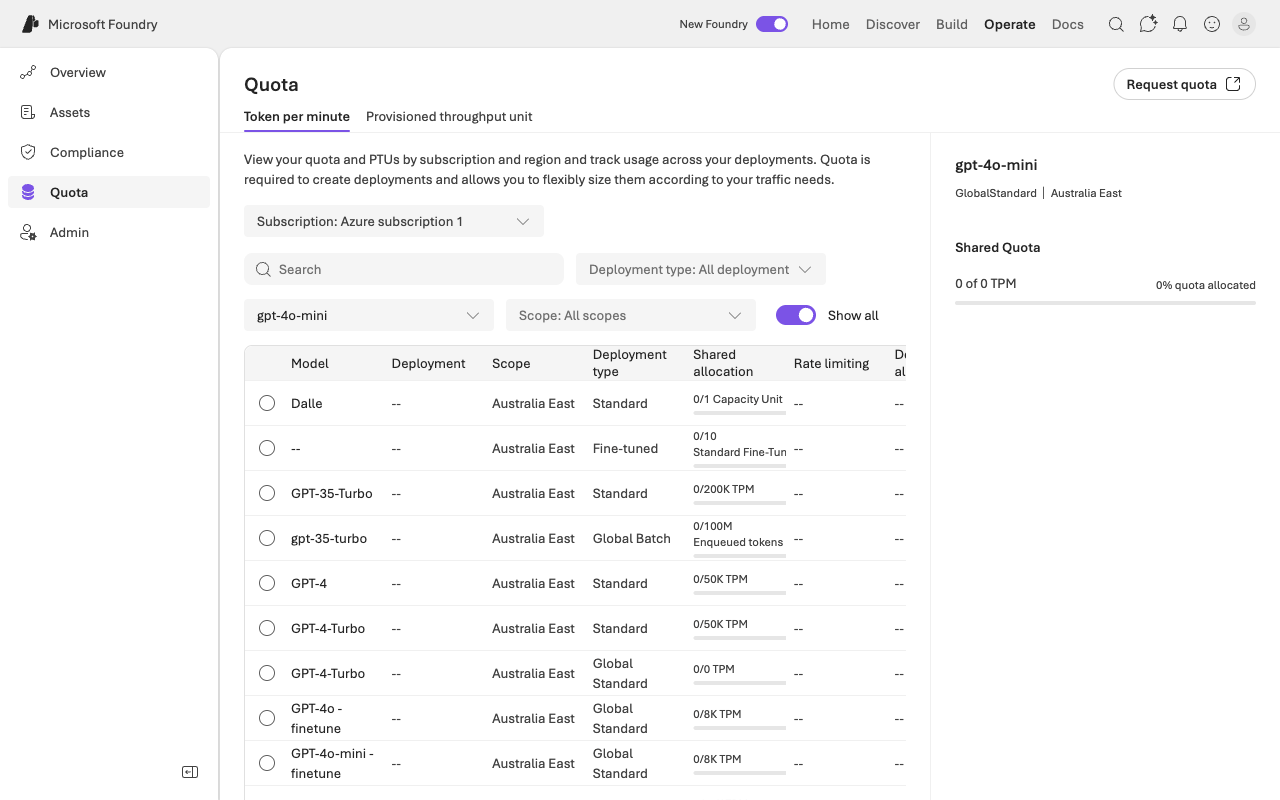Image resolution: width=1280 pixels, height=800 pixels.
Task: Click the Shared Quota progress bar
Action: pos(1105,302)
